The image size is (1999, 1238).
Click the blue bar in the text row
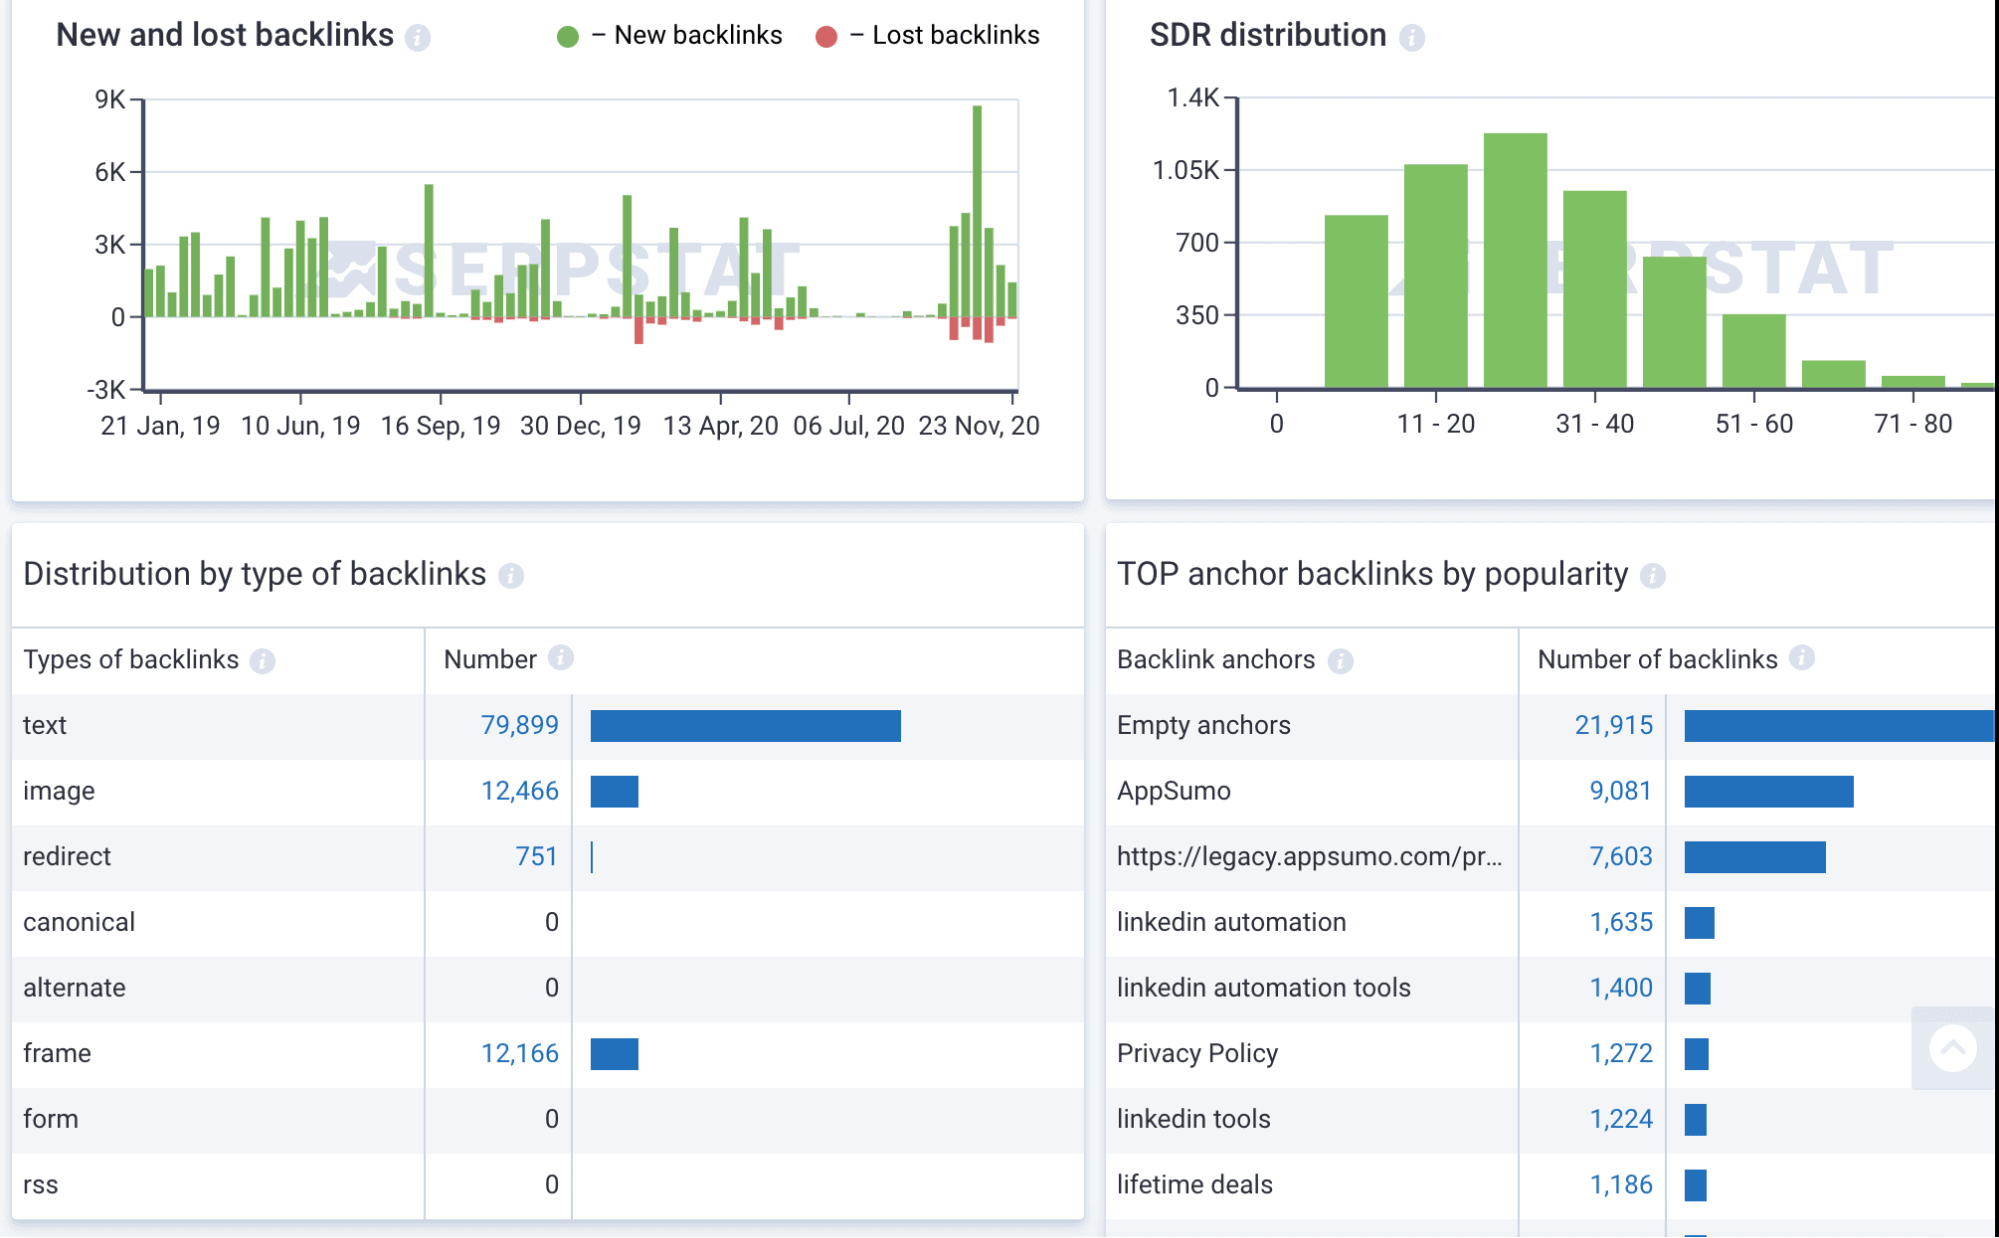[745, 726]
